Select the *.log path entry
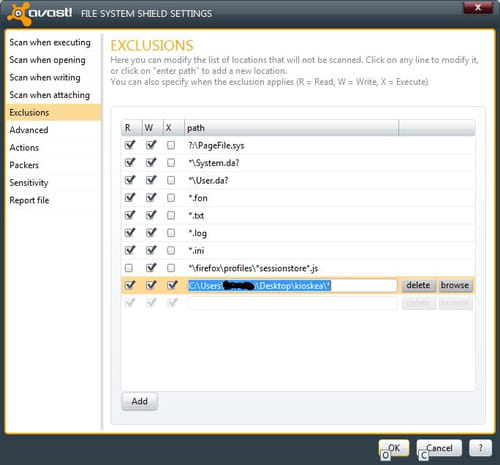The height and width of the screenshot is (465, 500). 198,233
